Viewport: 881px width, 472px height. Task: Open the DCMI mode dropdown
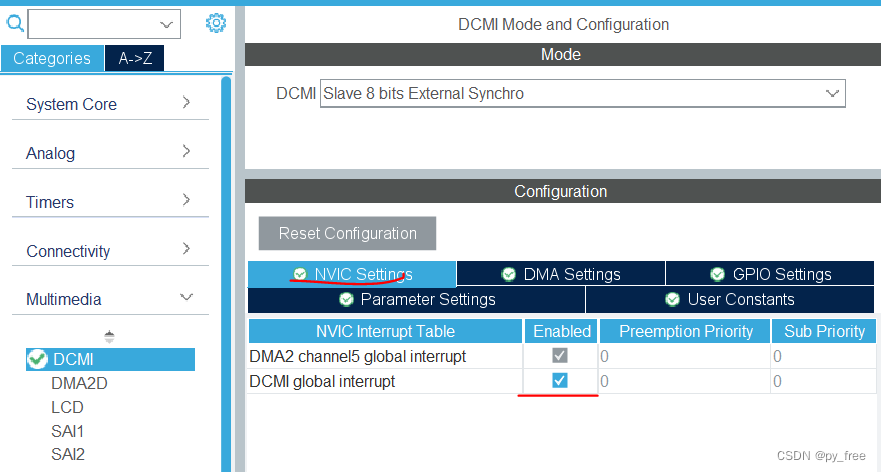582,94
